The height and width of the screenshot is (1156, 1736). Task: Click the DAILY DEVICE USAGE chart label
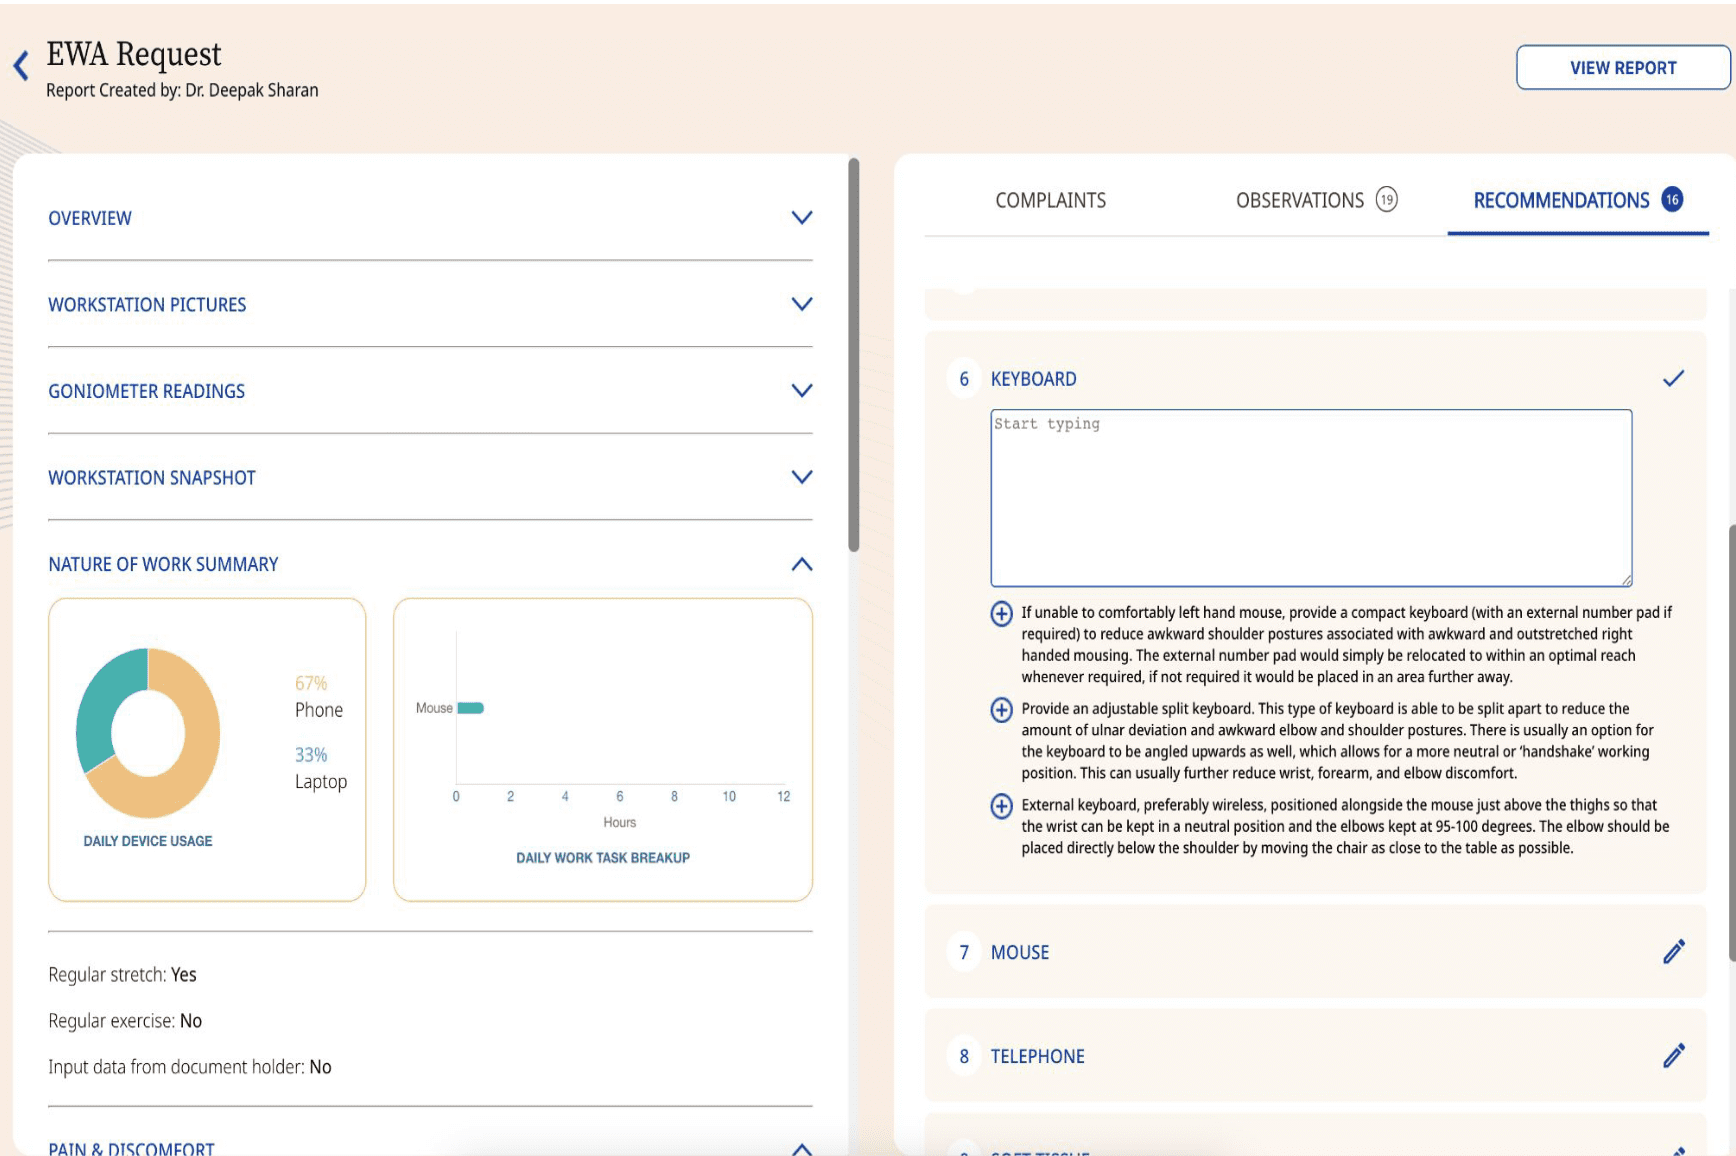[x=148, y=841]
